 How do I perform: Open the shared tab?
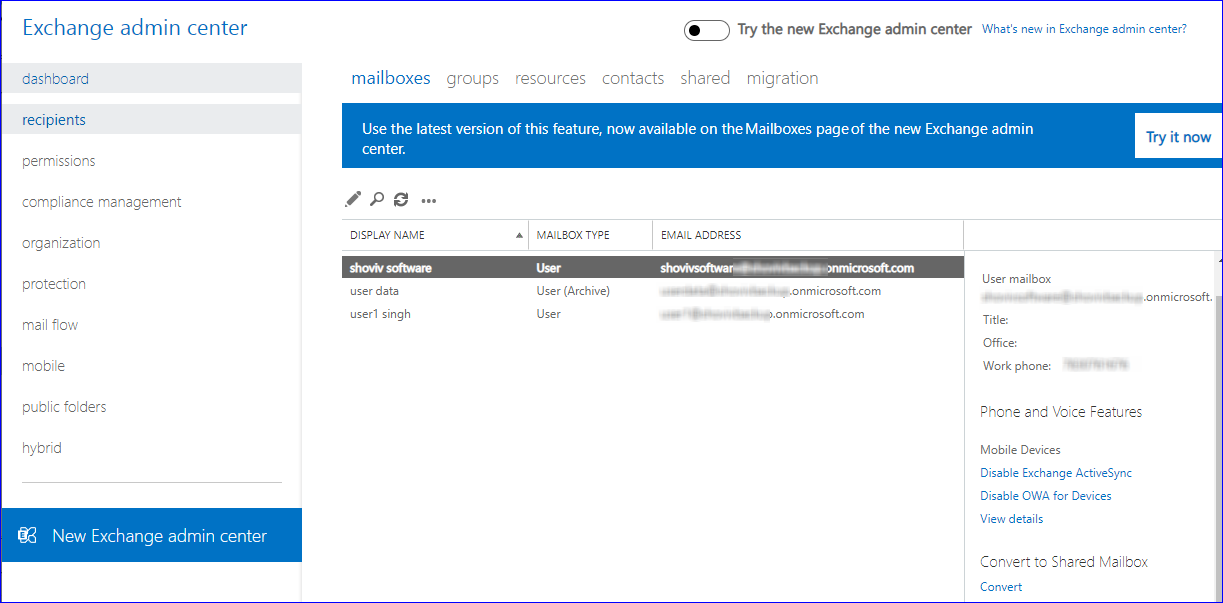tap(705, 78)
